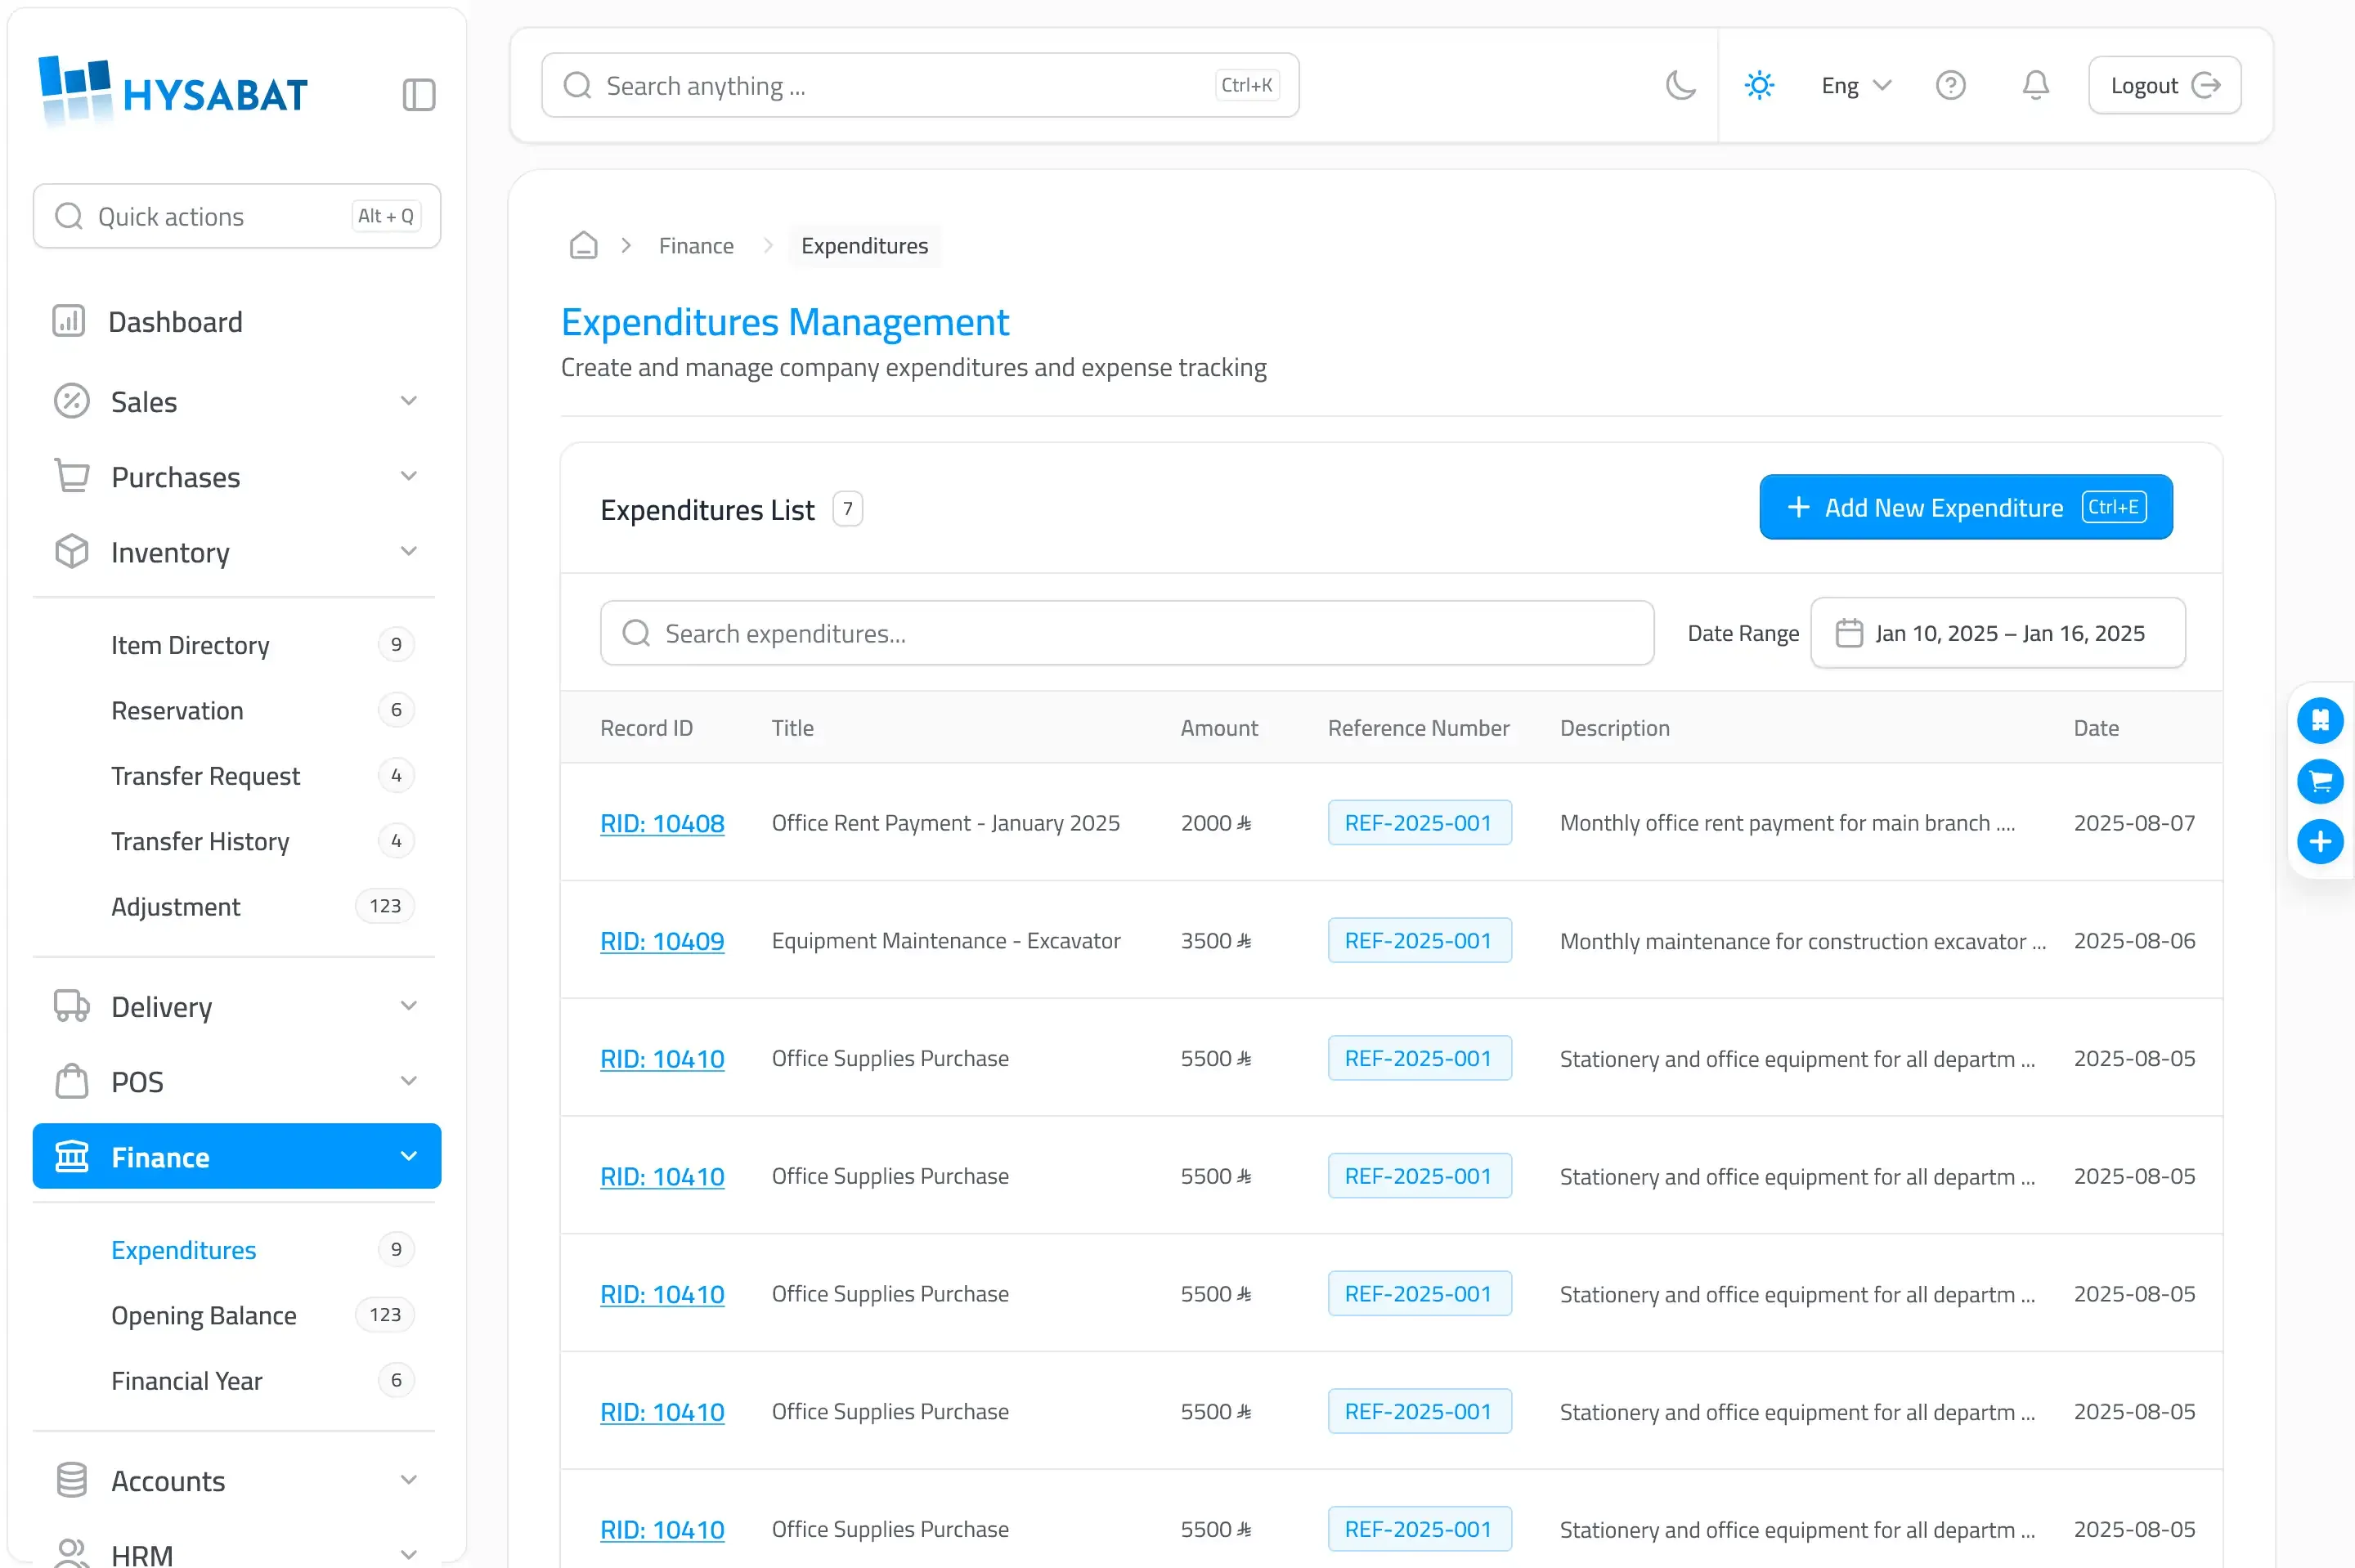Click the Delivery truck icon
Viewport: 2355px width, 1568px height.
[72, 1006]
